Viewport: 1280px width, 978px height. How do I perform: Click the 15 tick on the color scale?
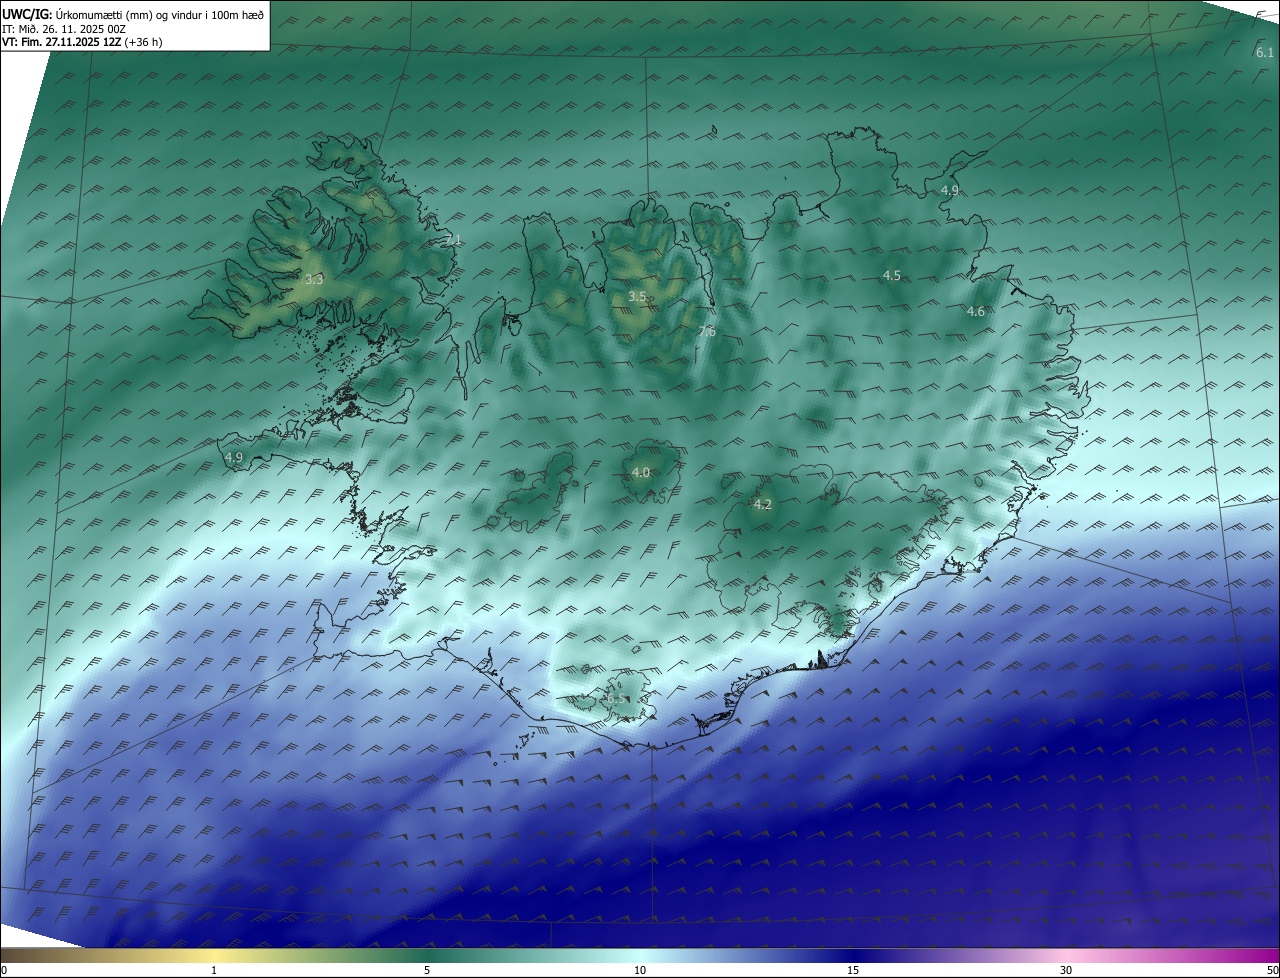coord(853,970)
